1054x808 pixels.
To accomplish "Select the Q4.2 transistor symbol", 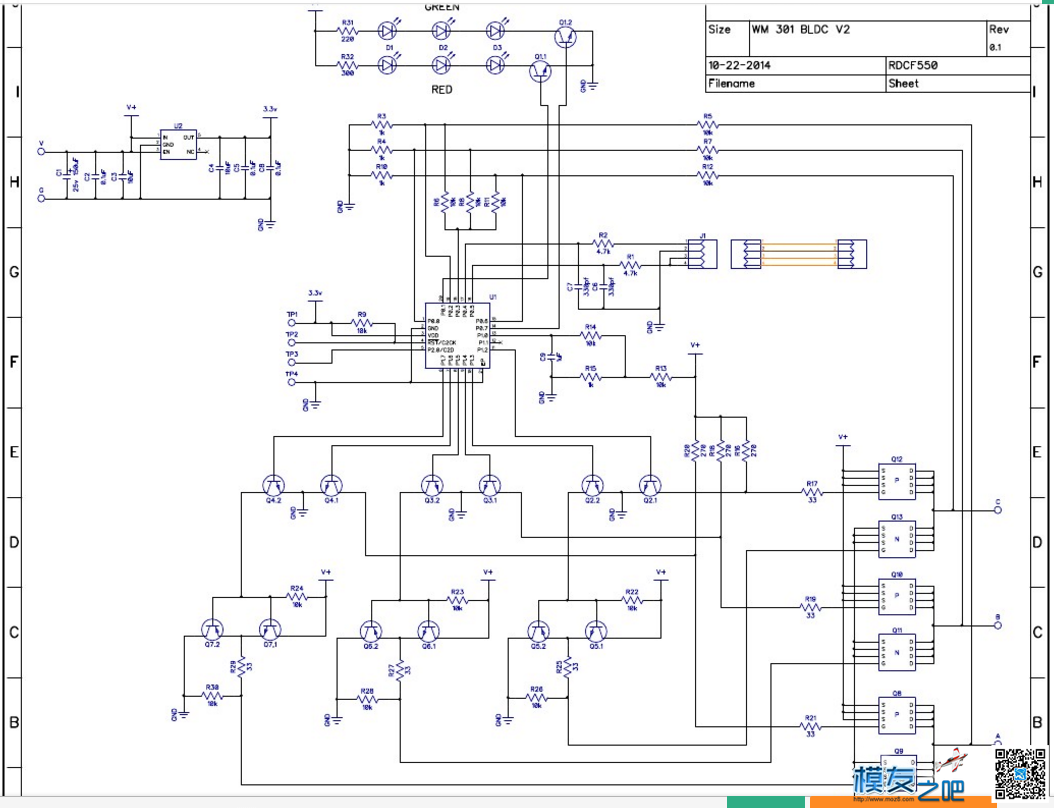I will click(274, 485).
